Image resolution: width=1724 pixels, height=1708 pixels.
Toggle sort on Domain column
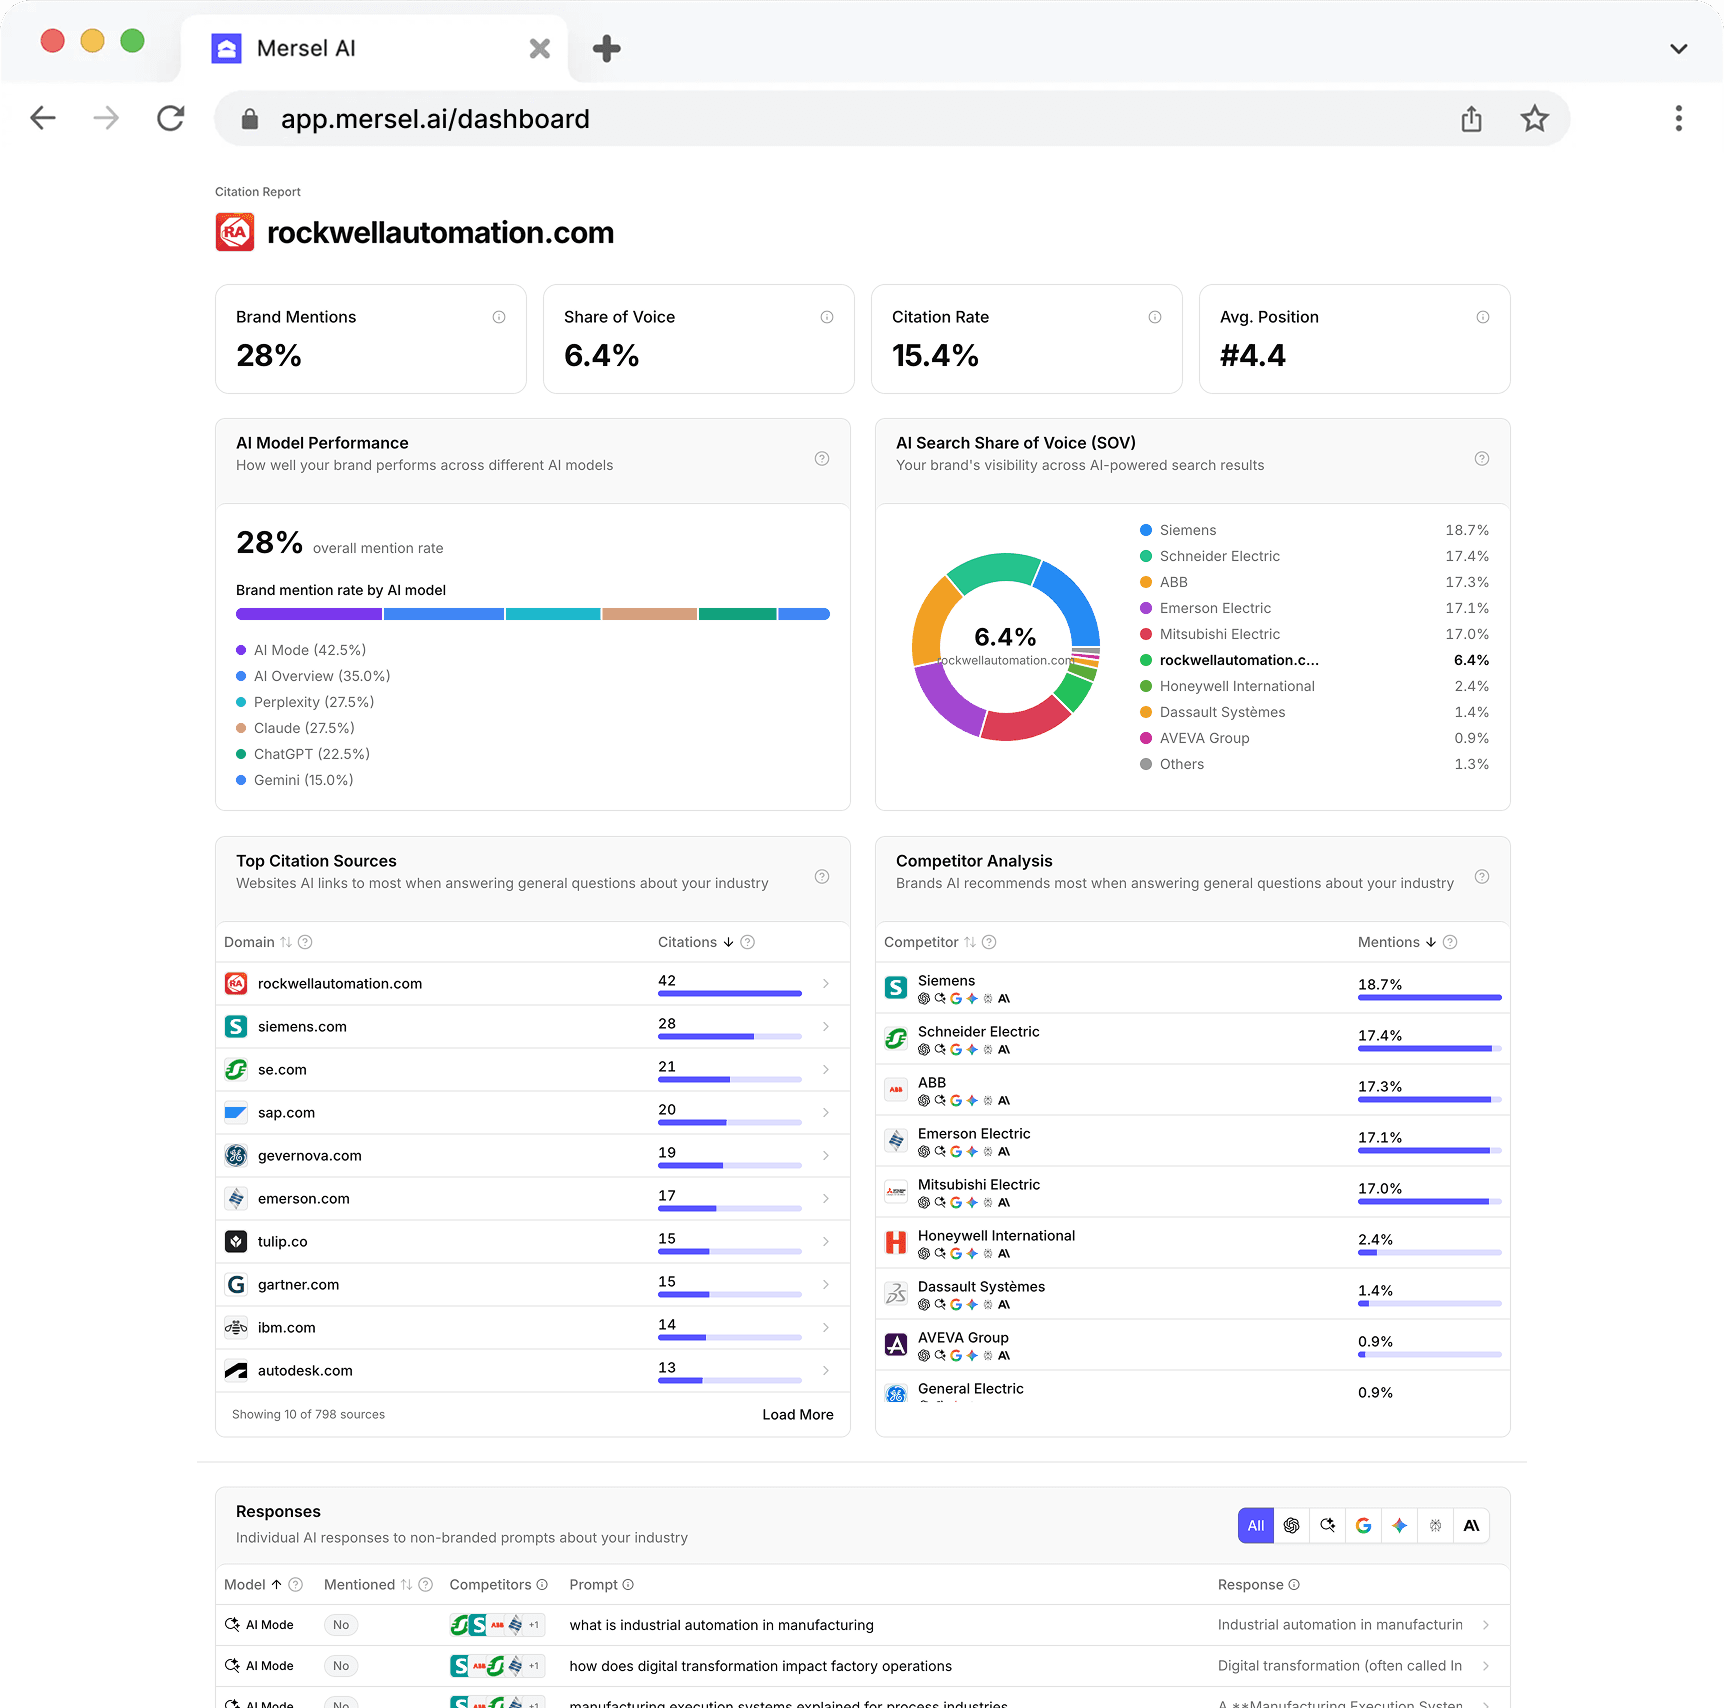tap(285, 942)
